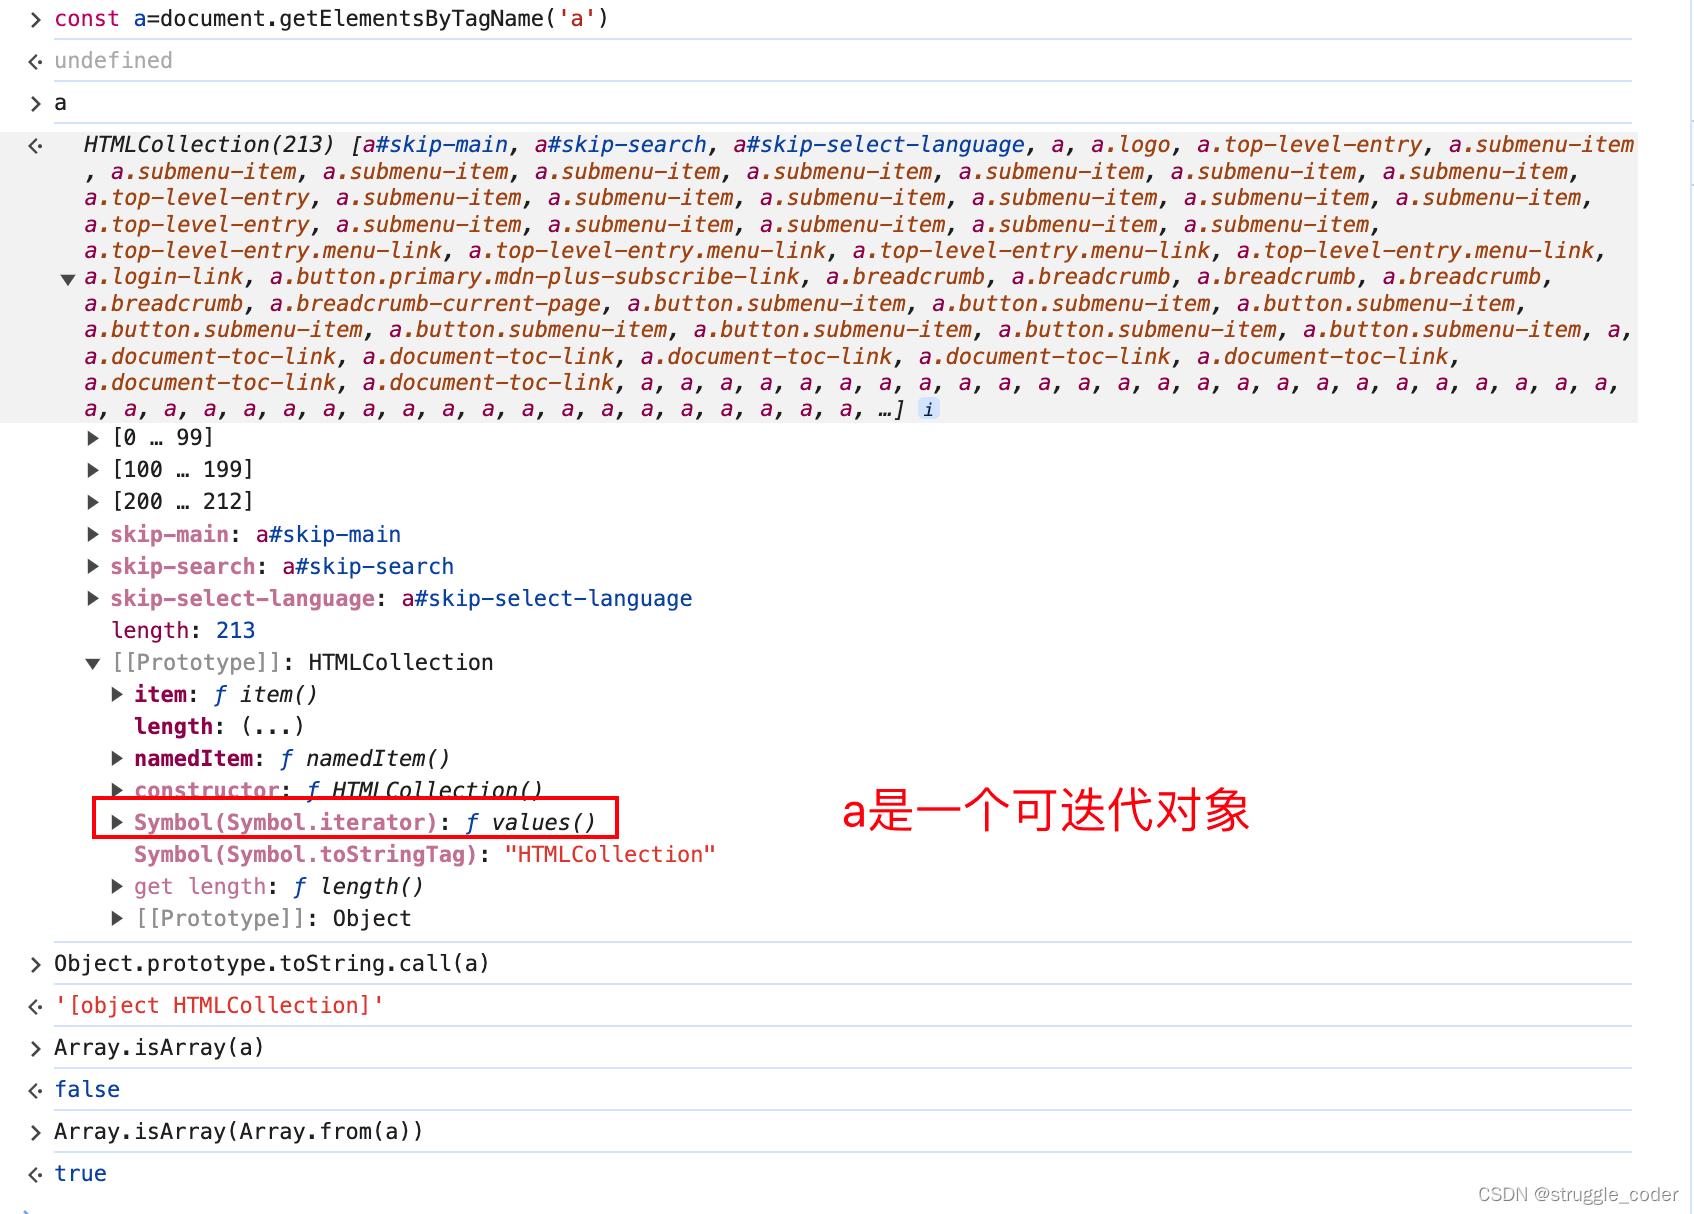Expand the Symbol(Symbol.iterator) values() entry
Viewport: 1694px width, 1214px height.
click(x=117, y=822)
